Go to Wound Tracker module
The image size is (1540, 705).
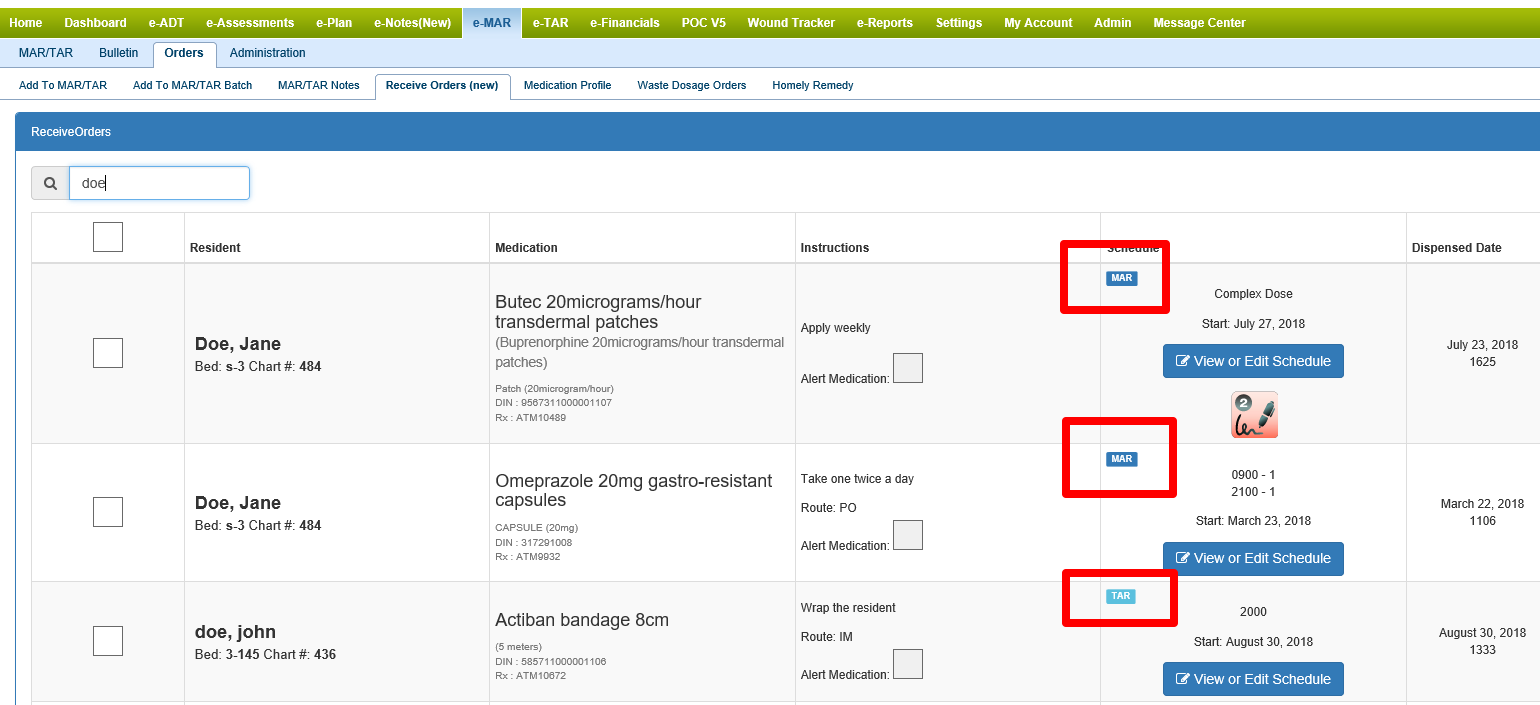tap(790, 23)
